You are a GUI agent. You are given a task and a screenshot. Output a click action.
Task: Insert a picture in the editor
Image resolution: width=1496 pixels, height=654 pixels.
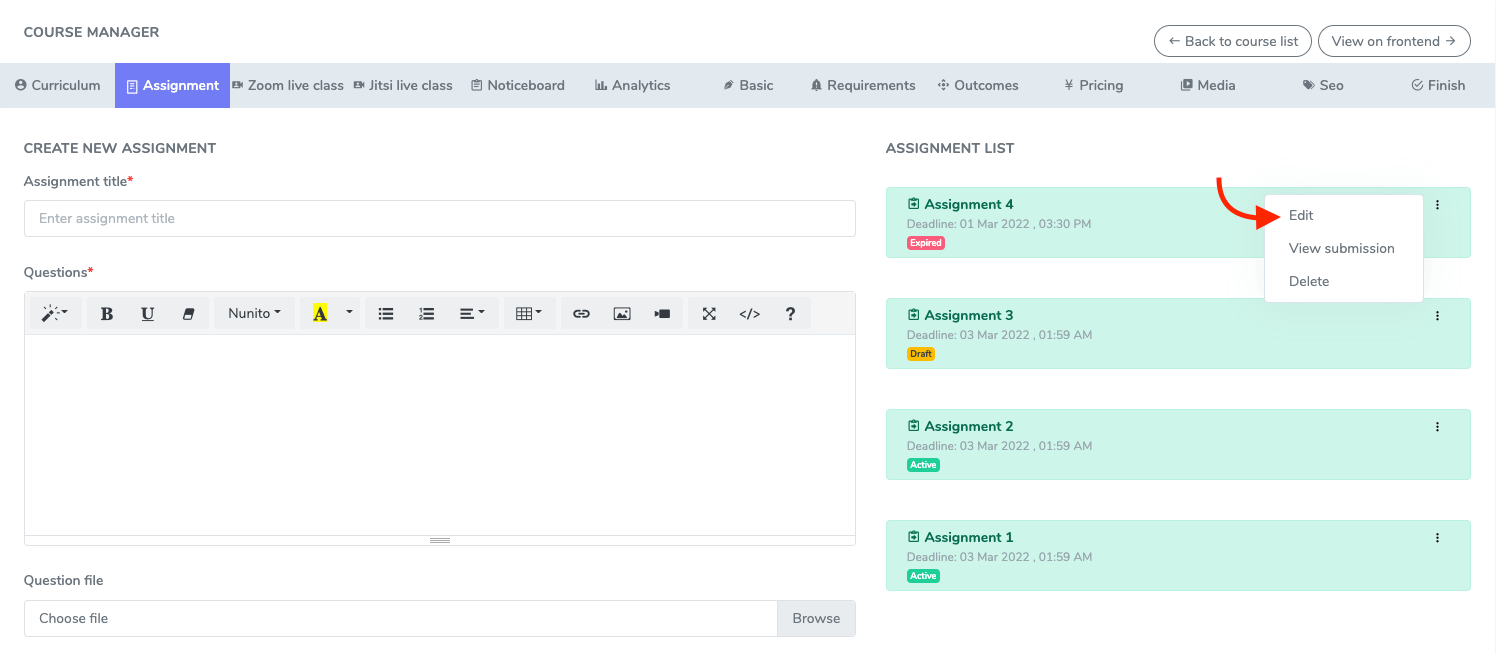[x=622, y=314]
